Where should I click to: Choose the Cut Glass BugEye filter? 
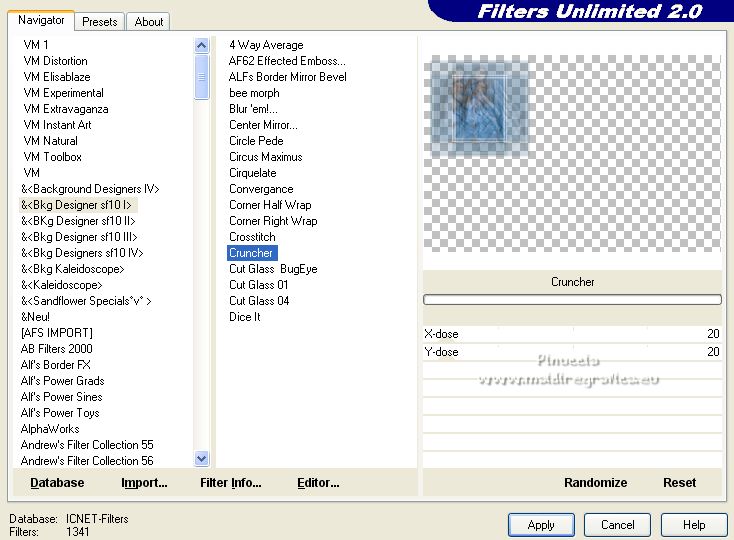273,269
